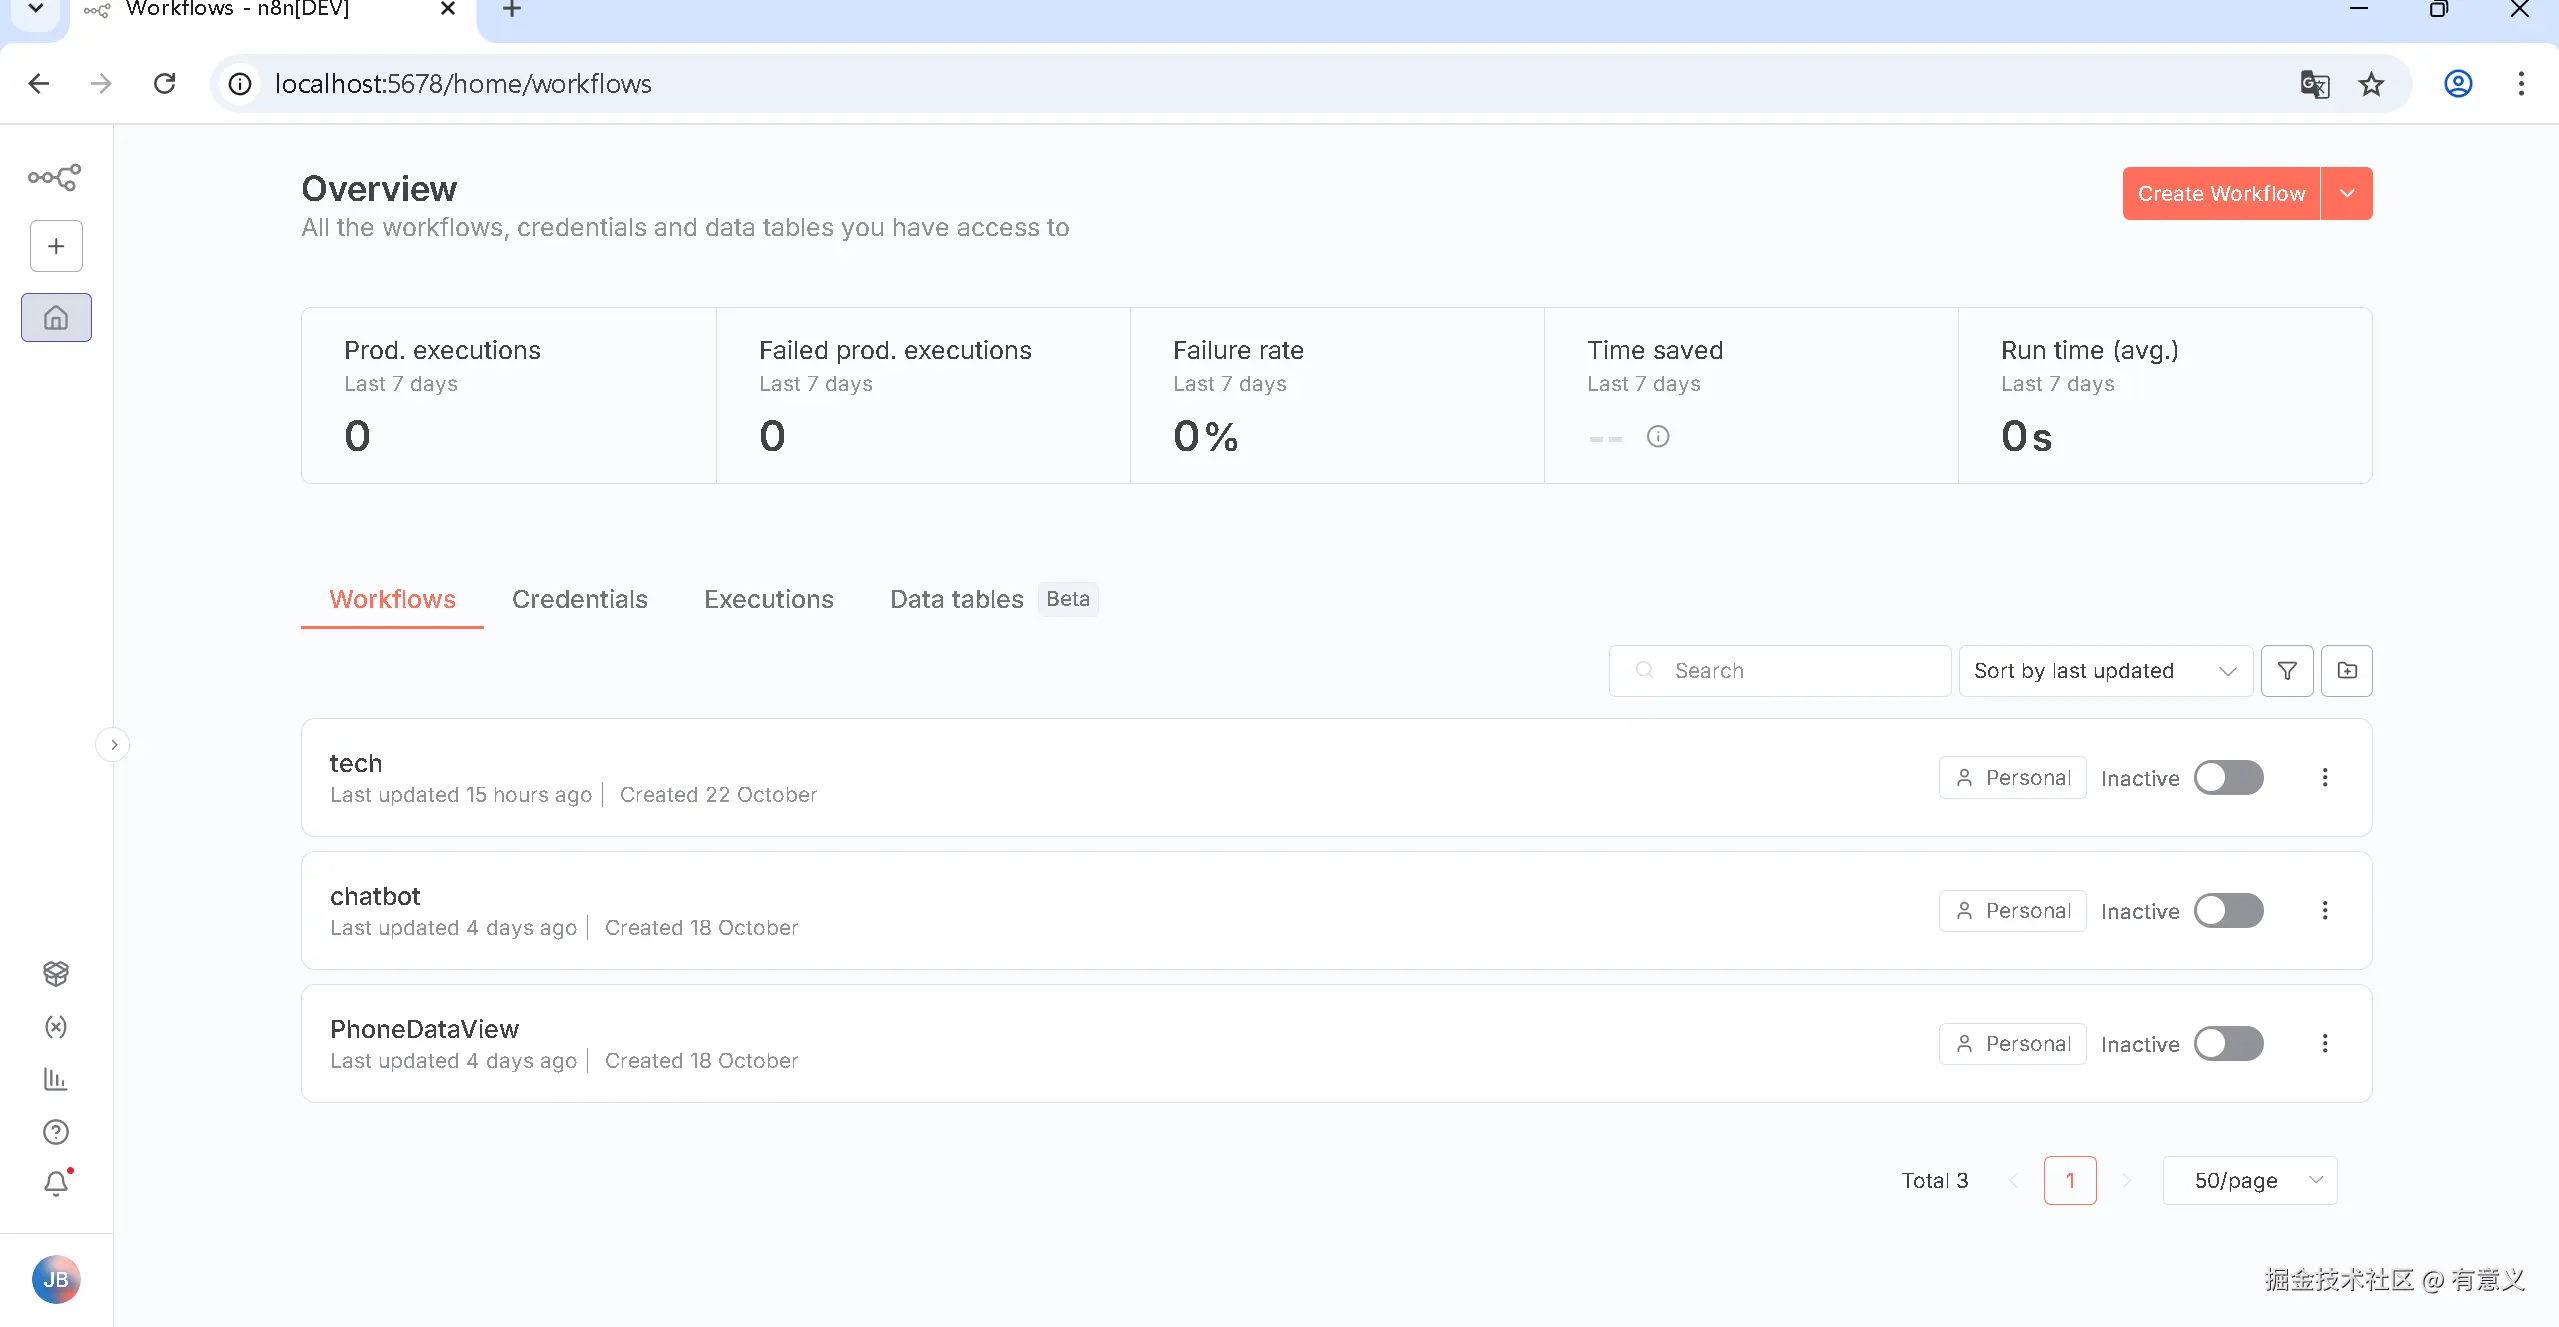Activate the PhoneDataView workflow toggle
This screenshot has height=1327, width=2559.
tap(2228, 1044)
